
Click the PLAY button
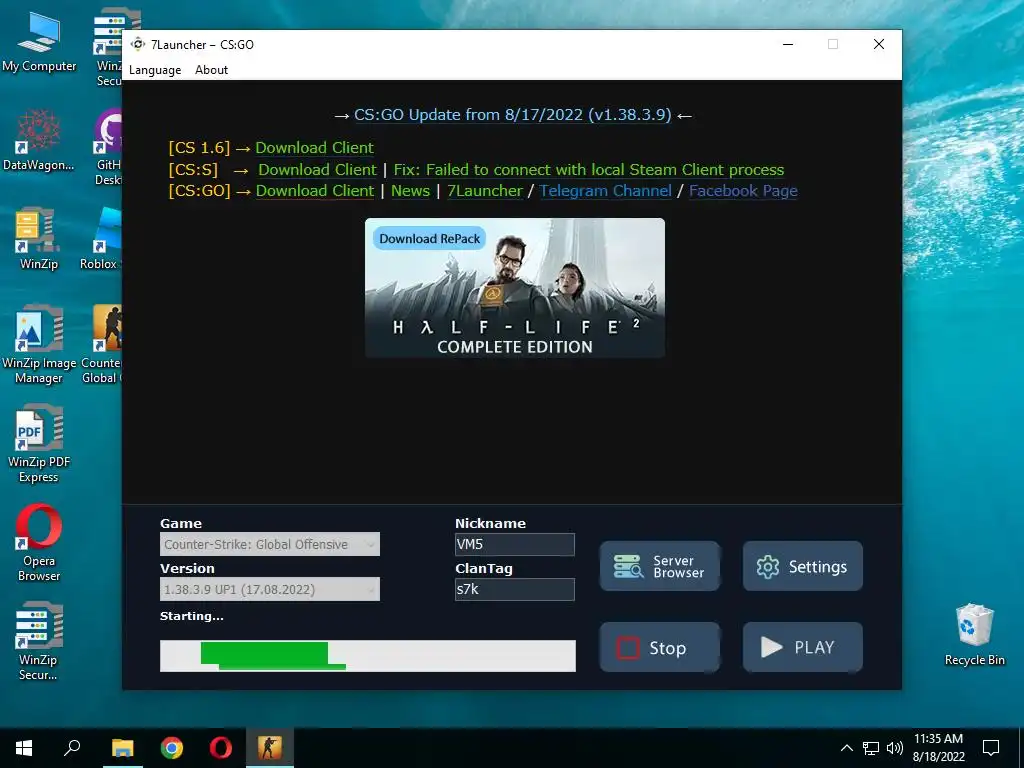803,648
